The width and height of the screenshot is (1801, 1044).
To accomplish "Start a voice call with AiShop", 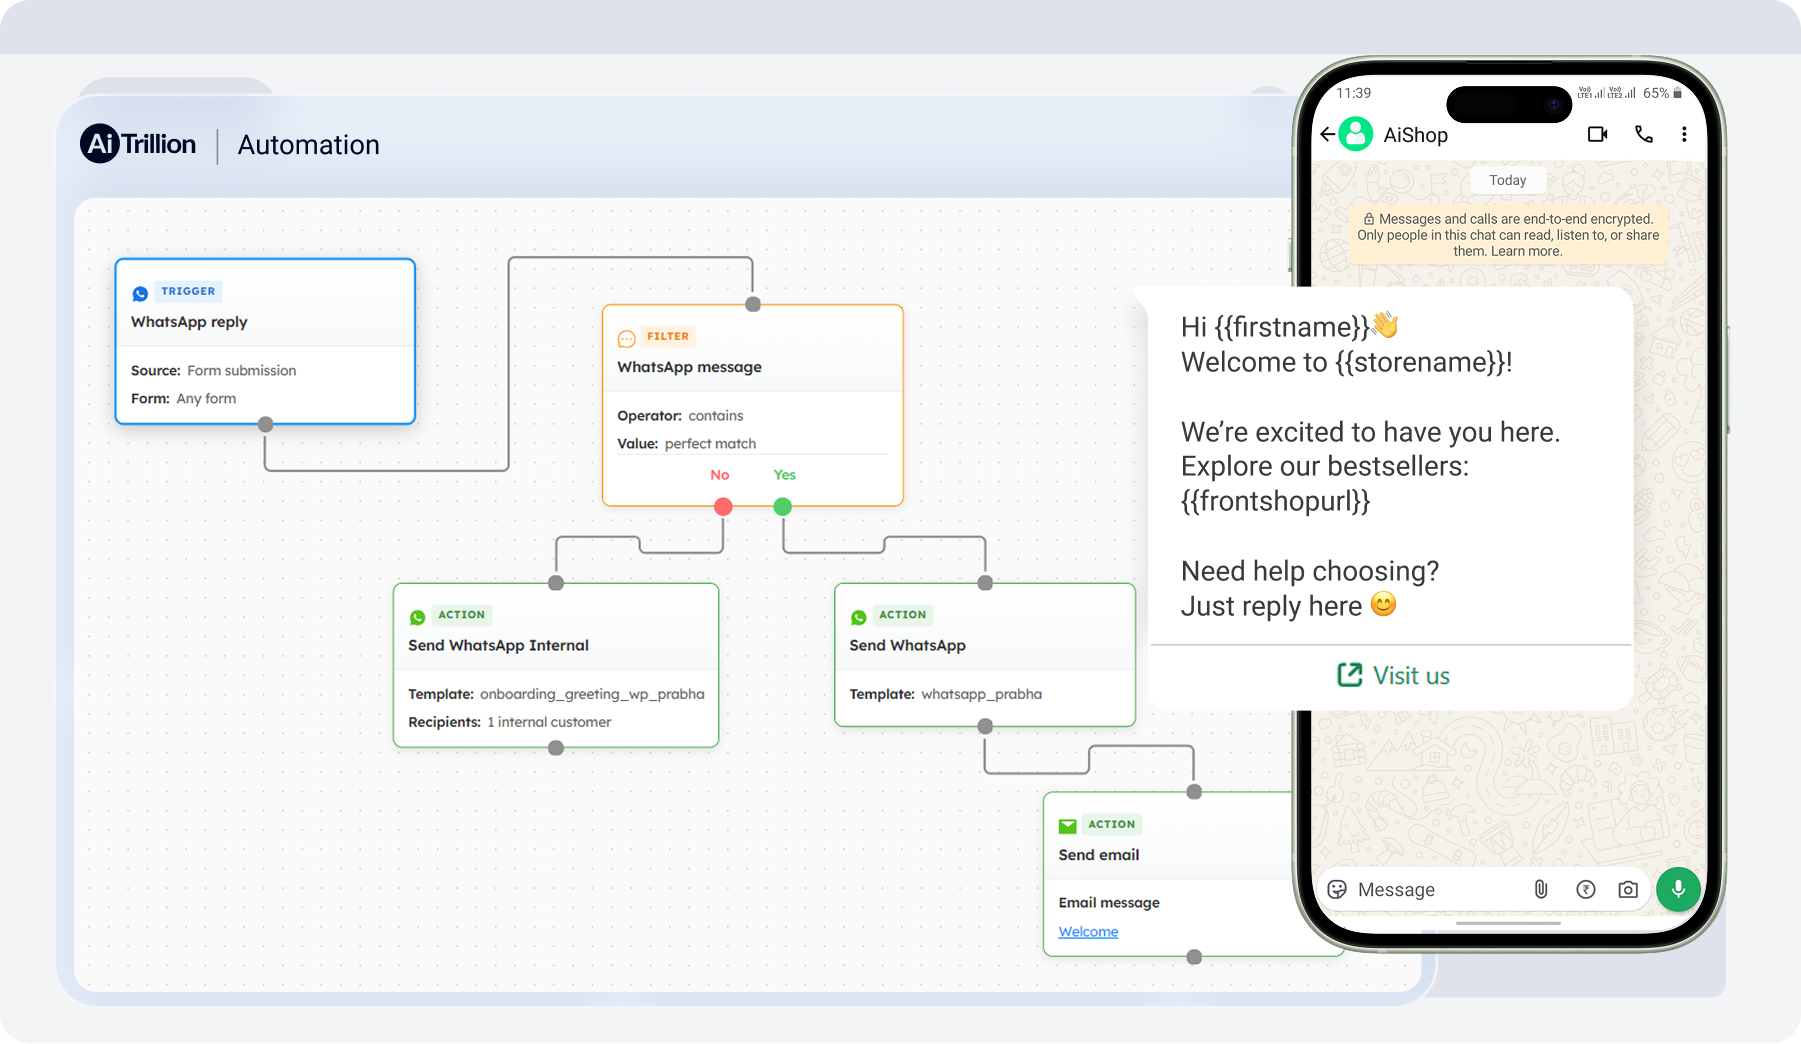I will click(x=1644, y=134).
